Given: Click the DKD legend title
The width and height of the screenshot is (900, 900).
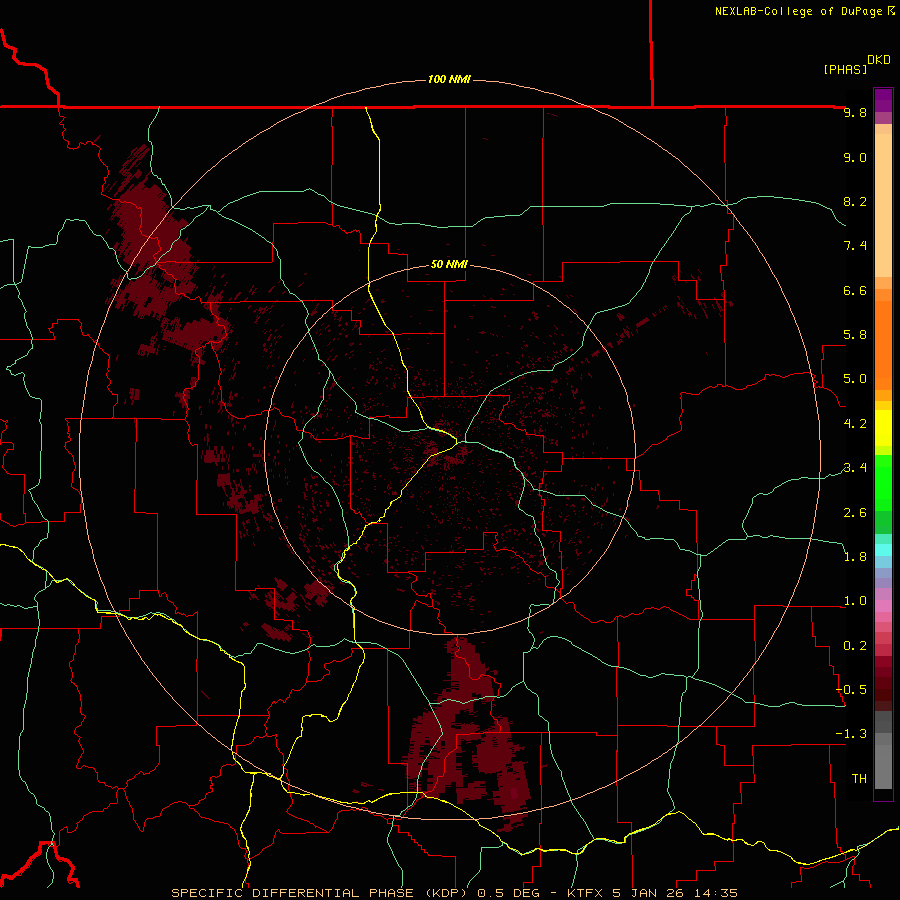Looking at the screenshot, I should tap(879, 60).
